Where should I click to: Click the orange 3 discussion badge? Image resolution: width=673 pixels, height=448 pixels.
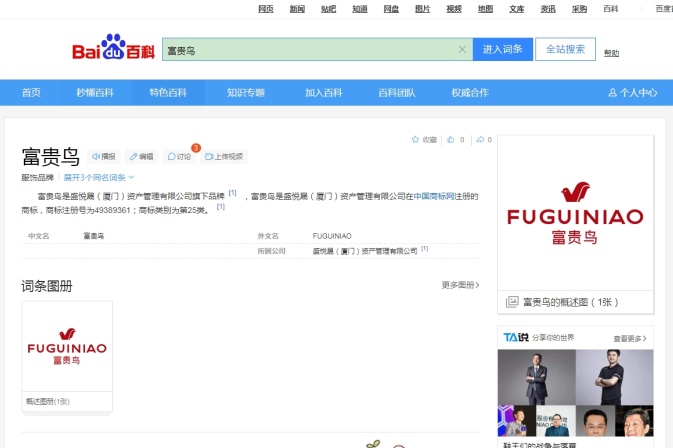pos(196,148)
